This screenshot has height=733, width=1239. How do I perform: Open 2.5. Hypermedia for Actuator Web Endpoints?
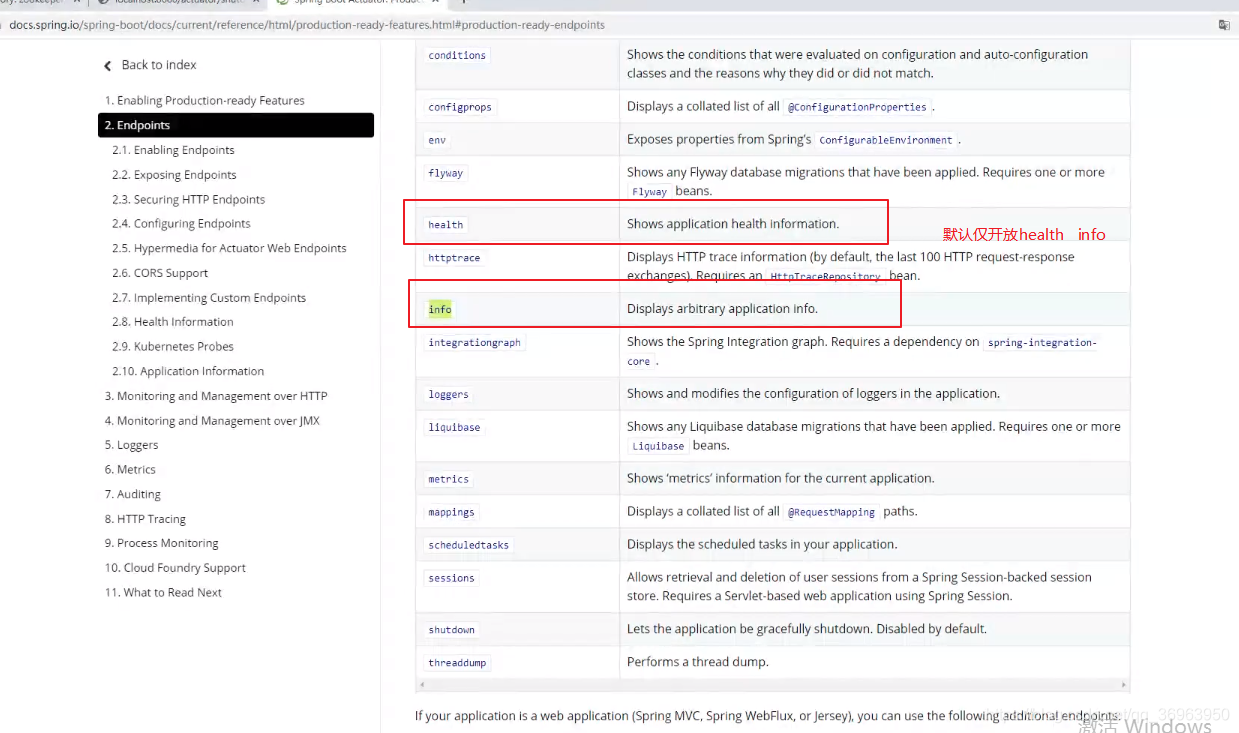point(229,248)
